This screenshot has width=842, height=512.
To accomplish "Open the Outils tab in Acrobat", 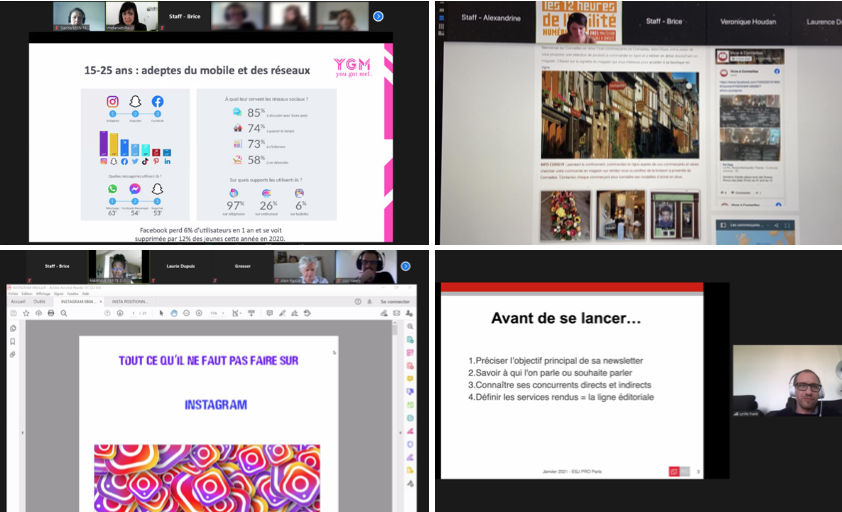I will 40,301.
